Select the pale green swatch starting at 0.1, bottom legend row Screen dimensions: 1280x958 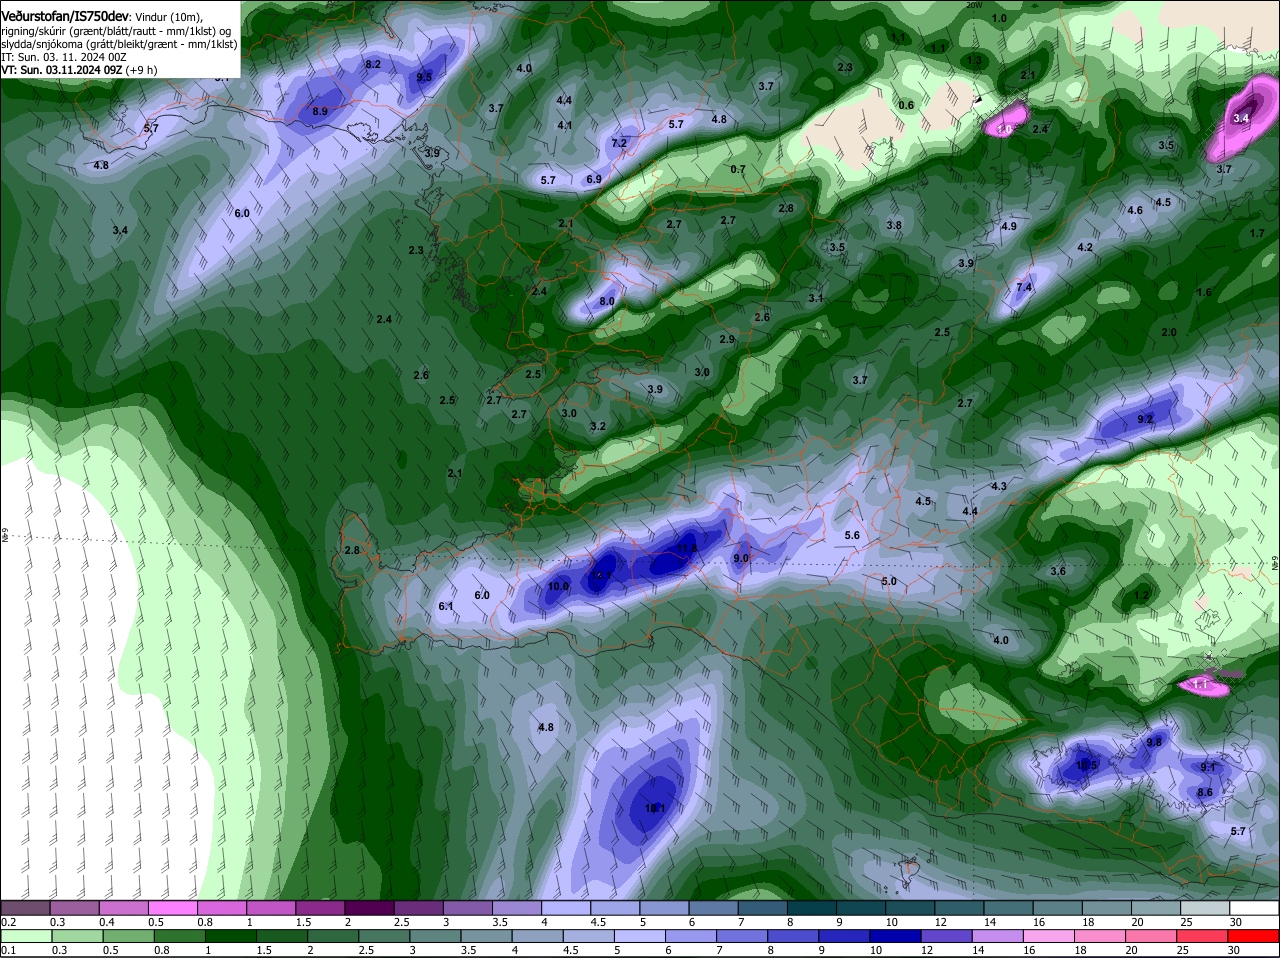(25, 936)
